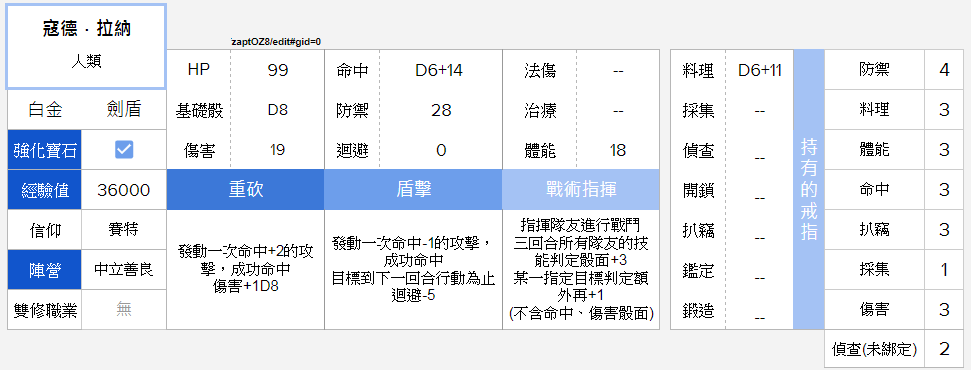Click the 基礎骰 label cell

pos(199,110)
